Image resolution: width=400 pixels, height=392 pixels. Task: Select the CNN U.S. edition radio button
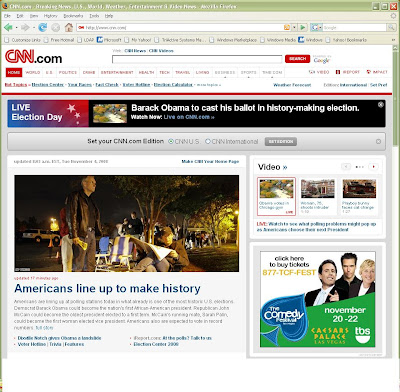171,141
